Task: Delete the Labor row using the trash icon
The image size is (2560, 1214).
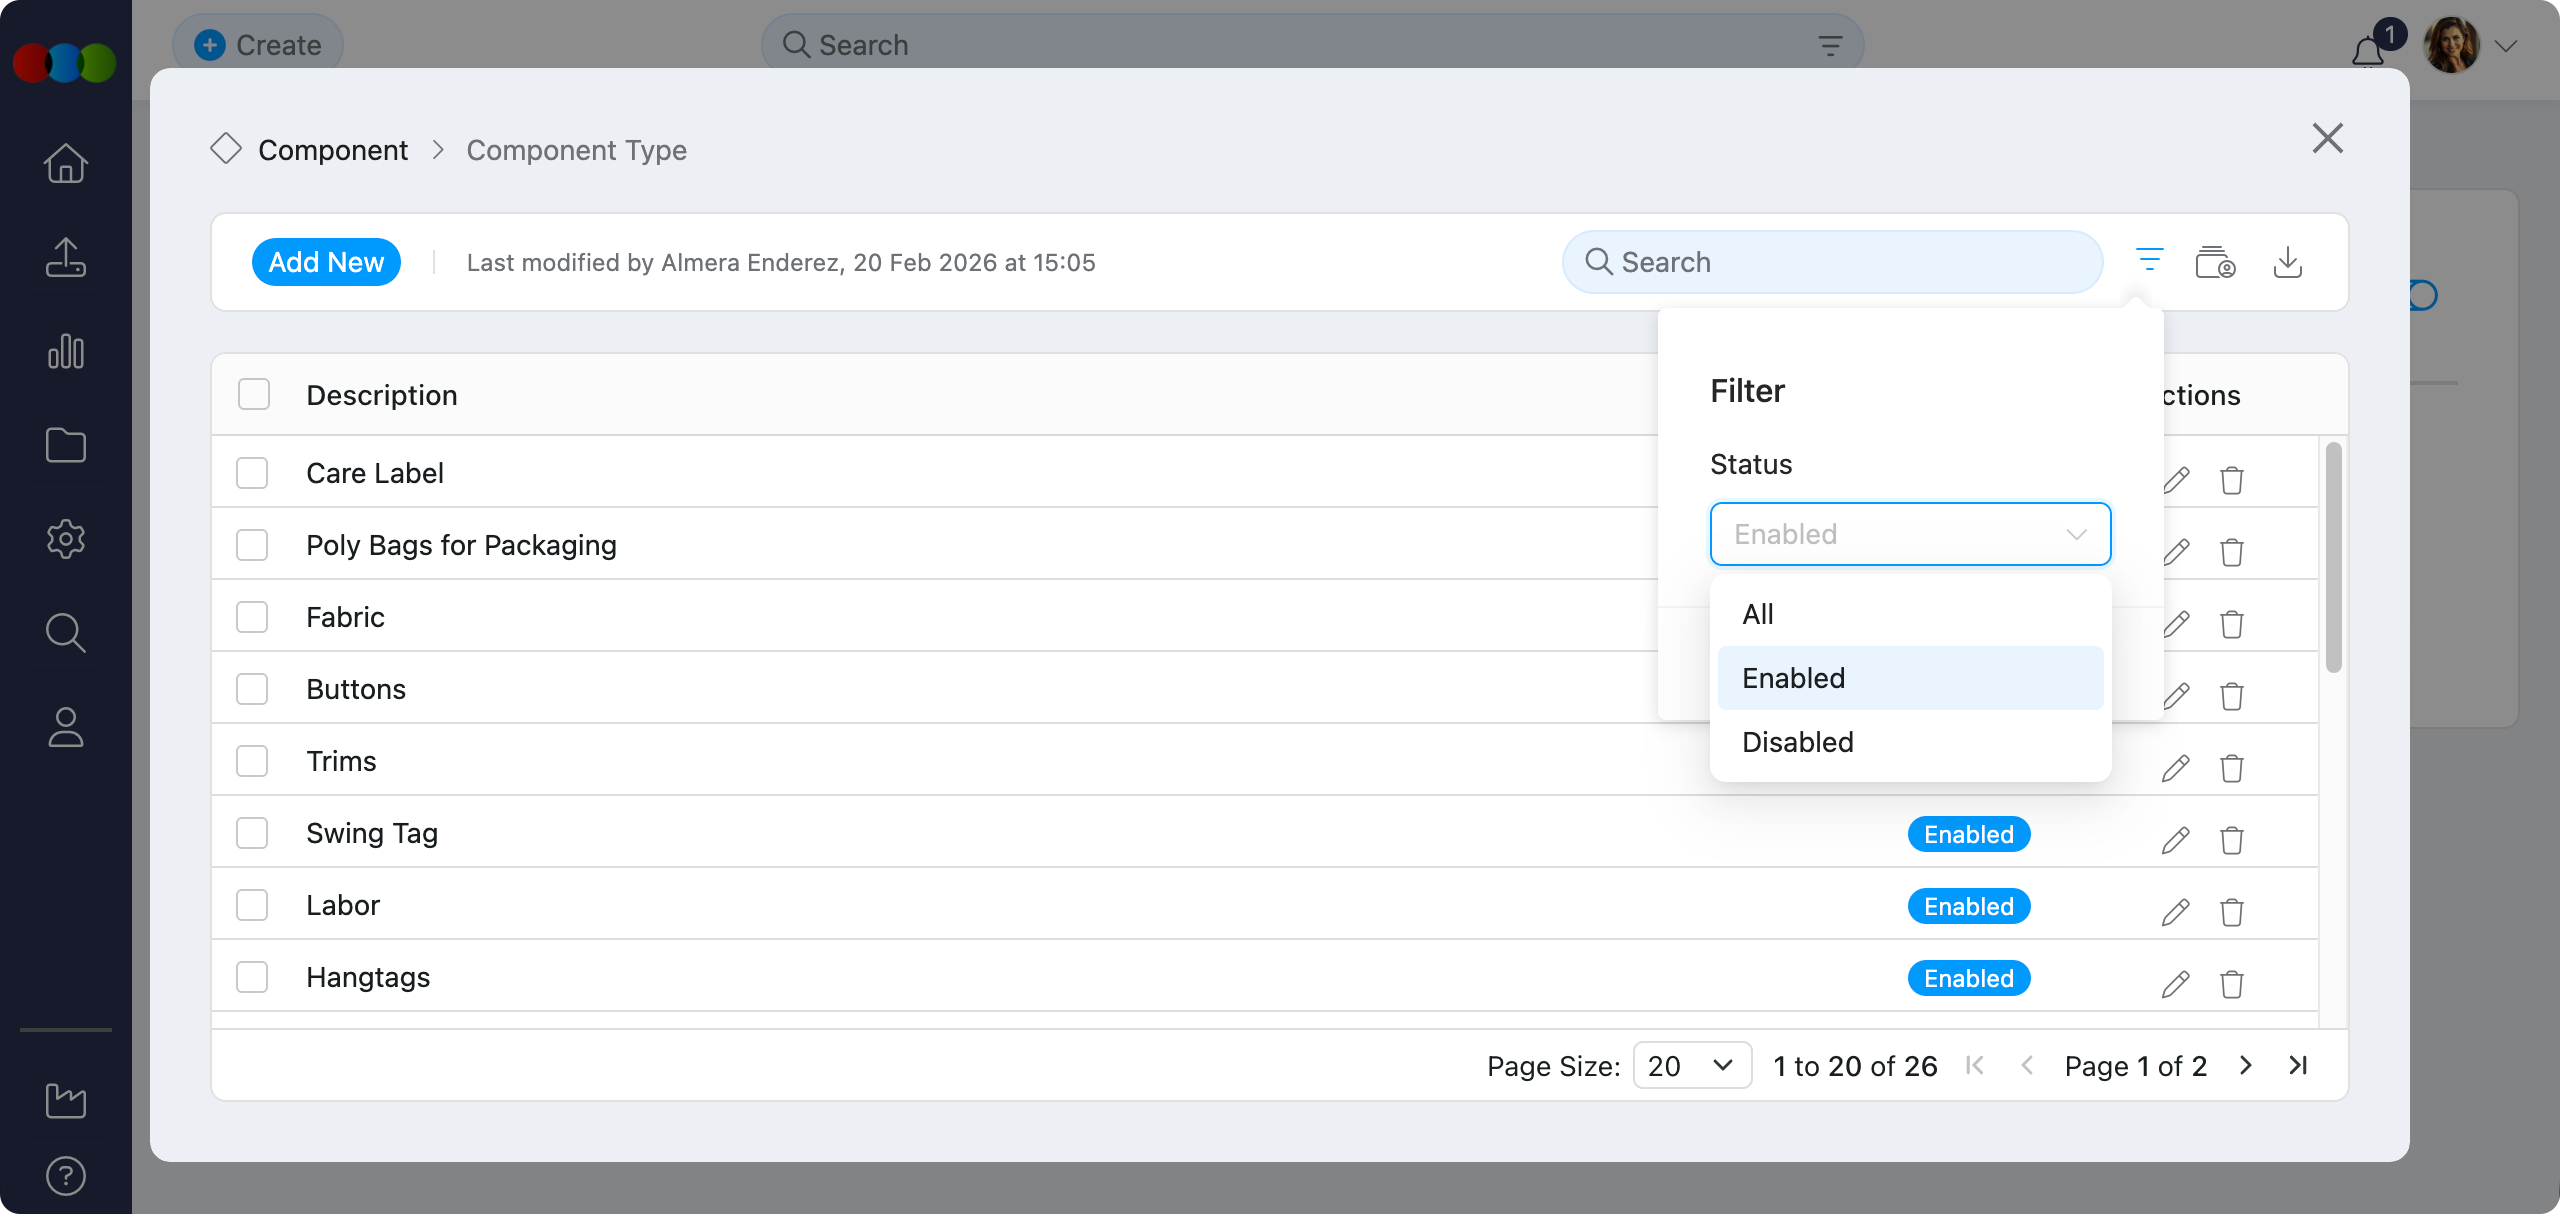Action: [2232, 912]
